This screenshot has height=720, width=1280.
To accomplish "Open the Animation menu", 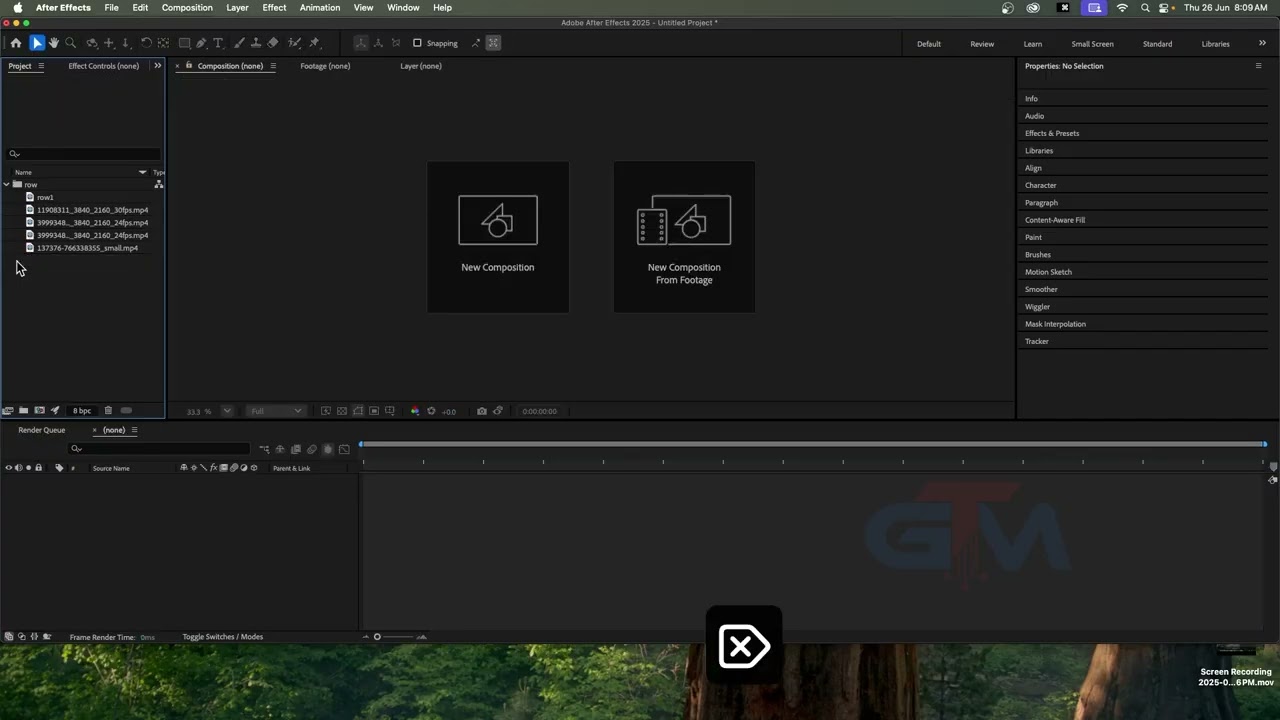I will tap(320, 7).
